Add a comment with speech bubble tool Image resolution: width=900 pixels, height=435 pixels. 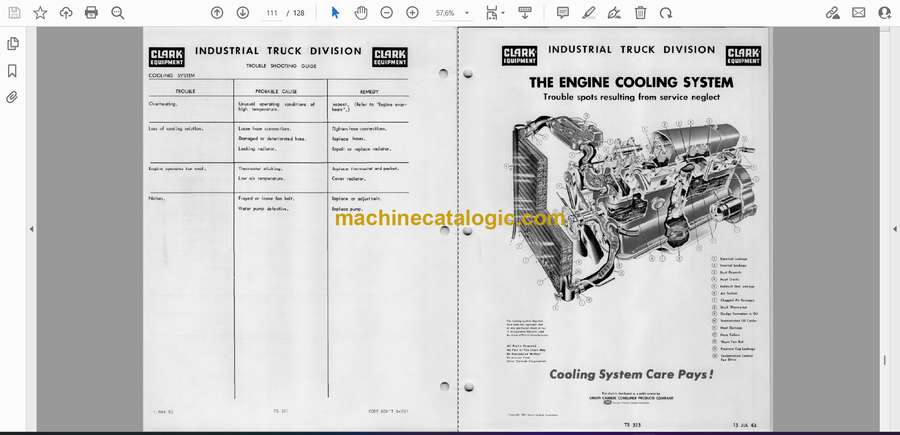click(563, 13)
